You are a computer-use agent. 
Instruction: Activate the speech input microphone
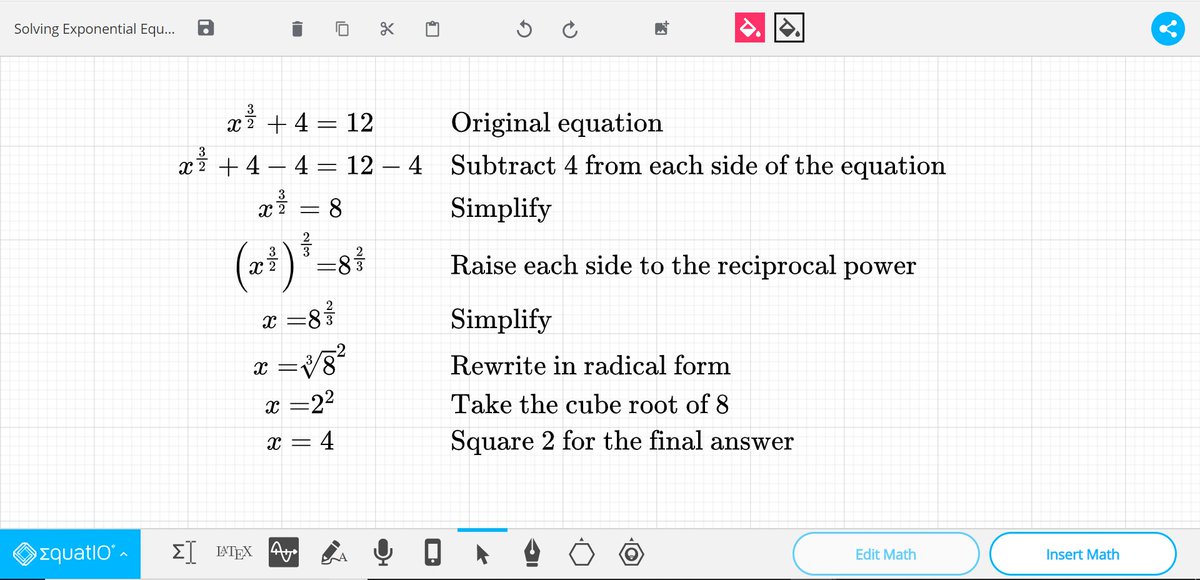pos(382,551)
